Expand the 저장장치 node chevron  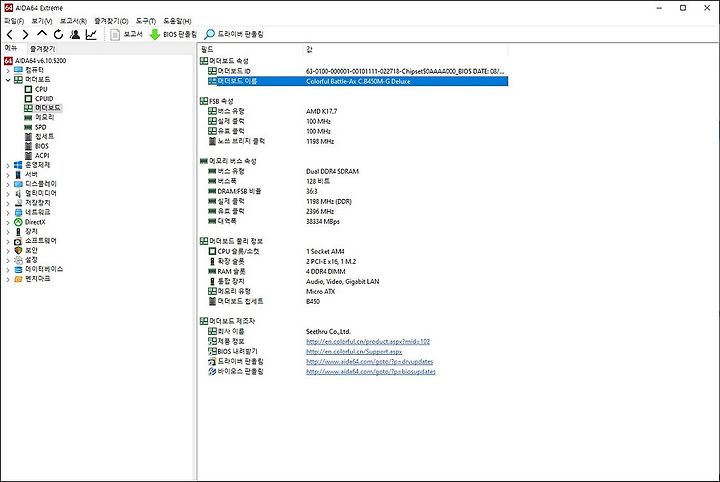pos(8,203)
